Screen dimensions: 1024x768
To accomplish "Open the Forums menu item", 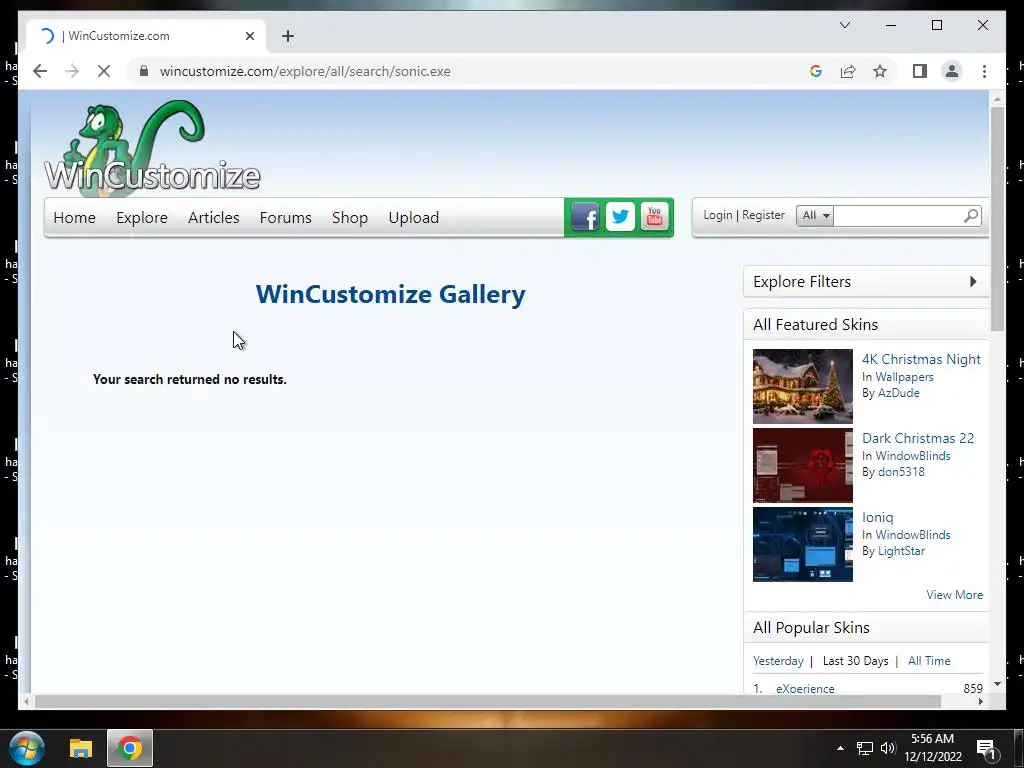I will click(x=285, y=217).
